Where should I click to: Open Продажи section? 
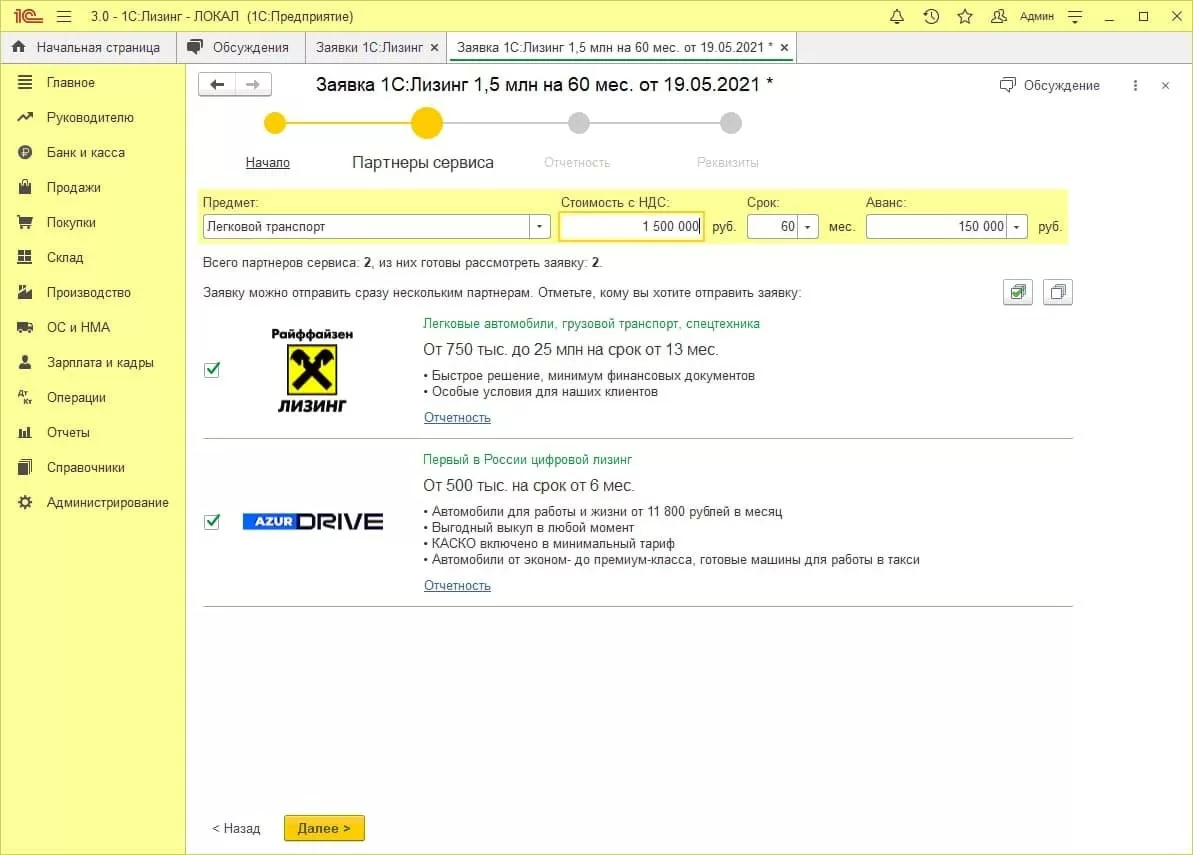[73, 187]
